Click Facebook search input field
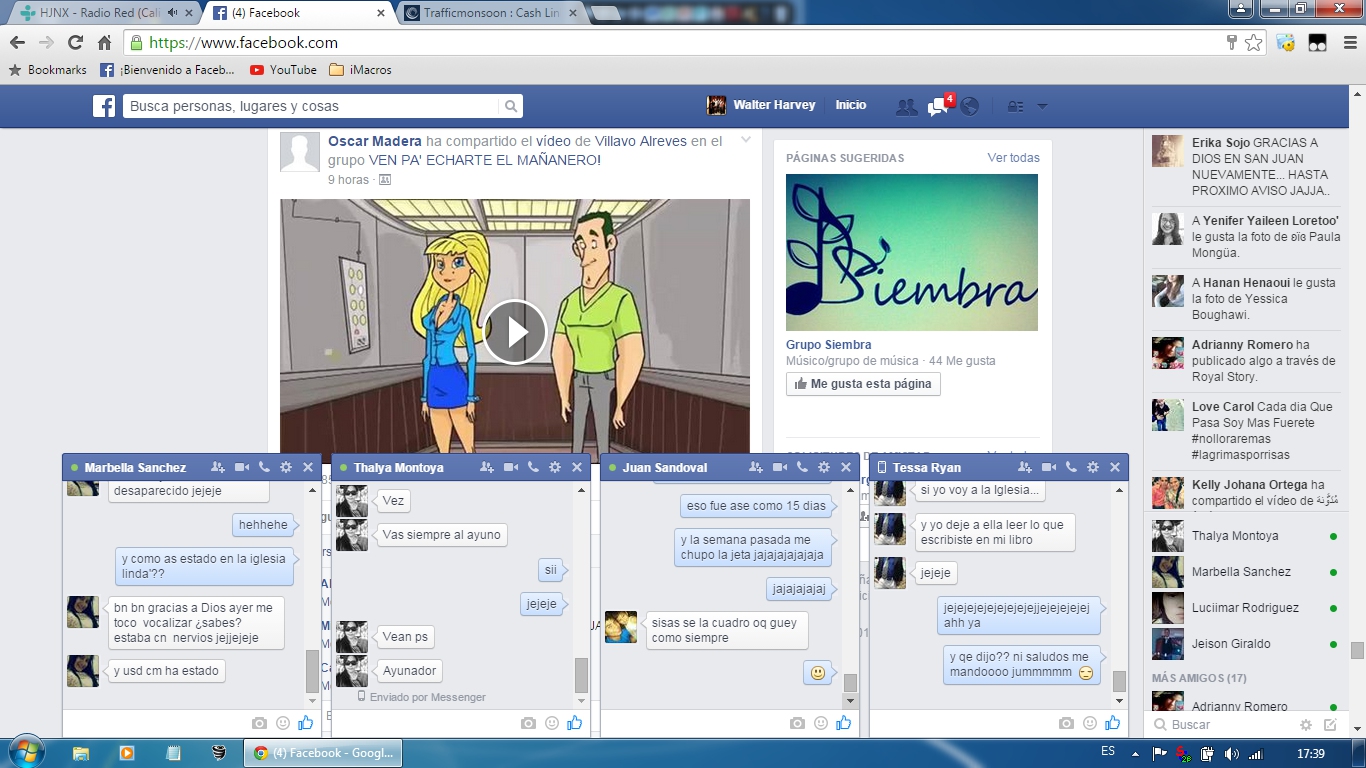This screenshot has width=1366, height=768. [310, 106]
